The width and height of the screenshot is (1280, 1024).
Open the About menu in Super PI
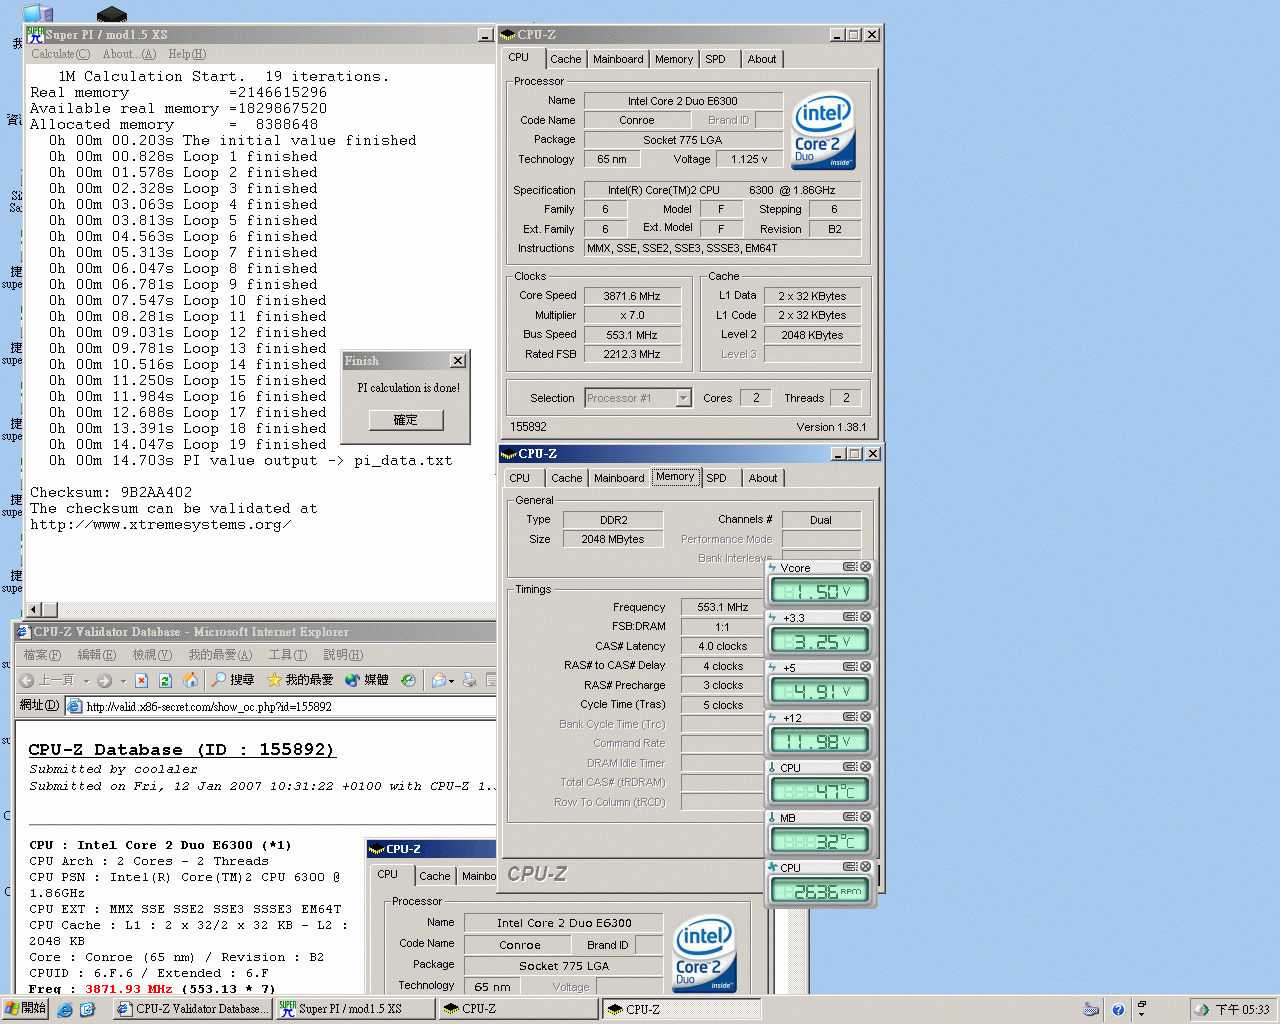click(x=129, y=54)
